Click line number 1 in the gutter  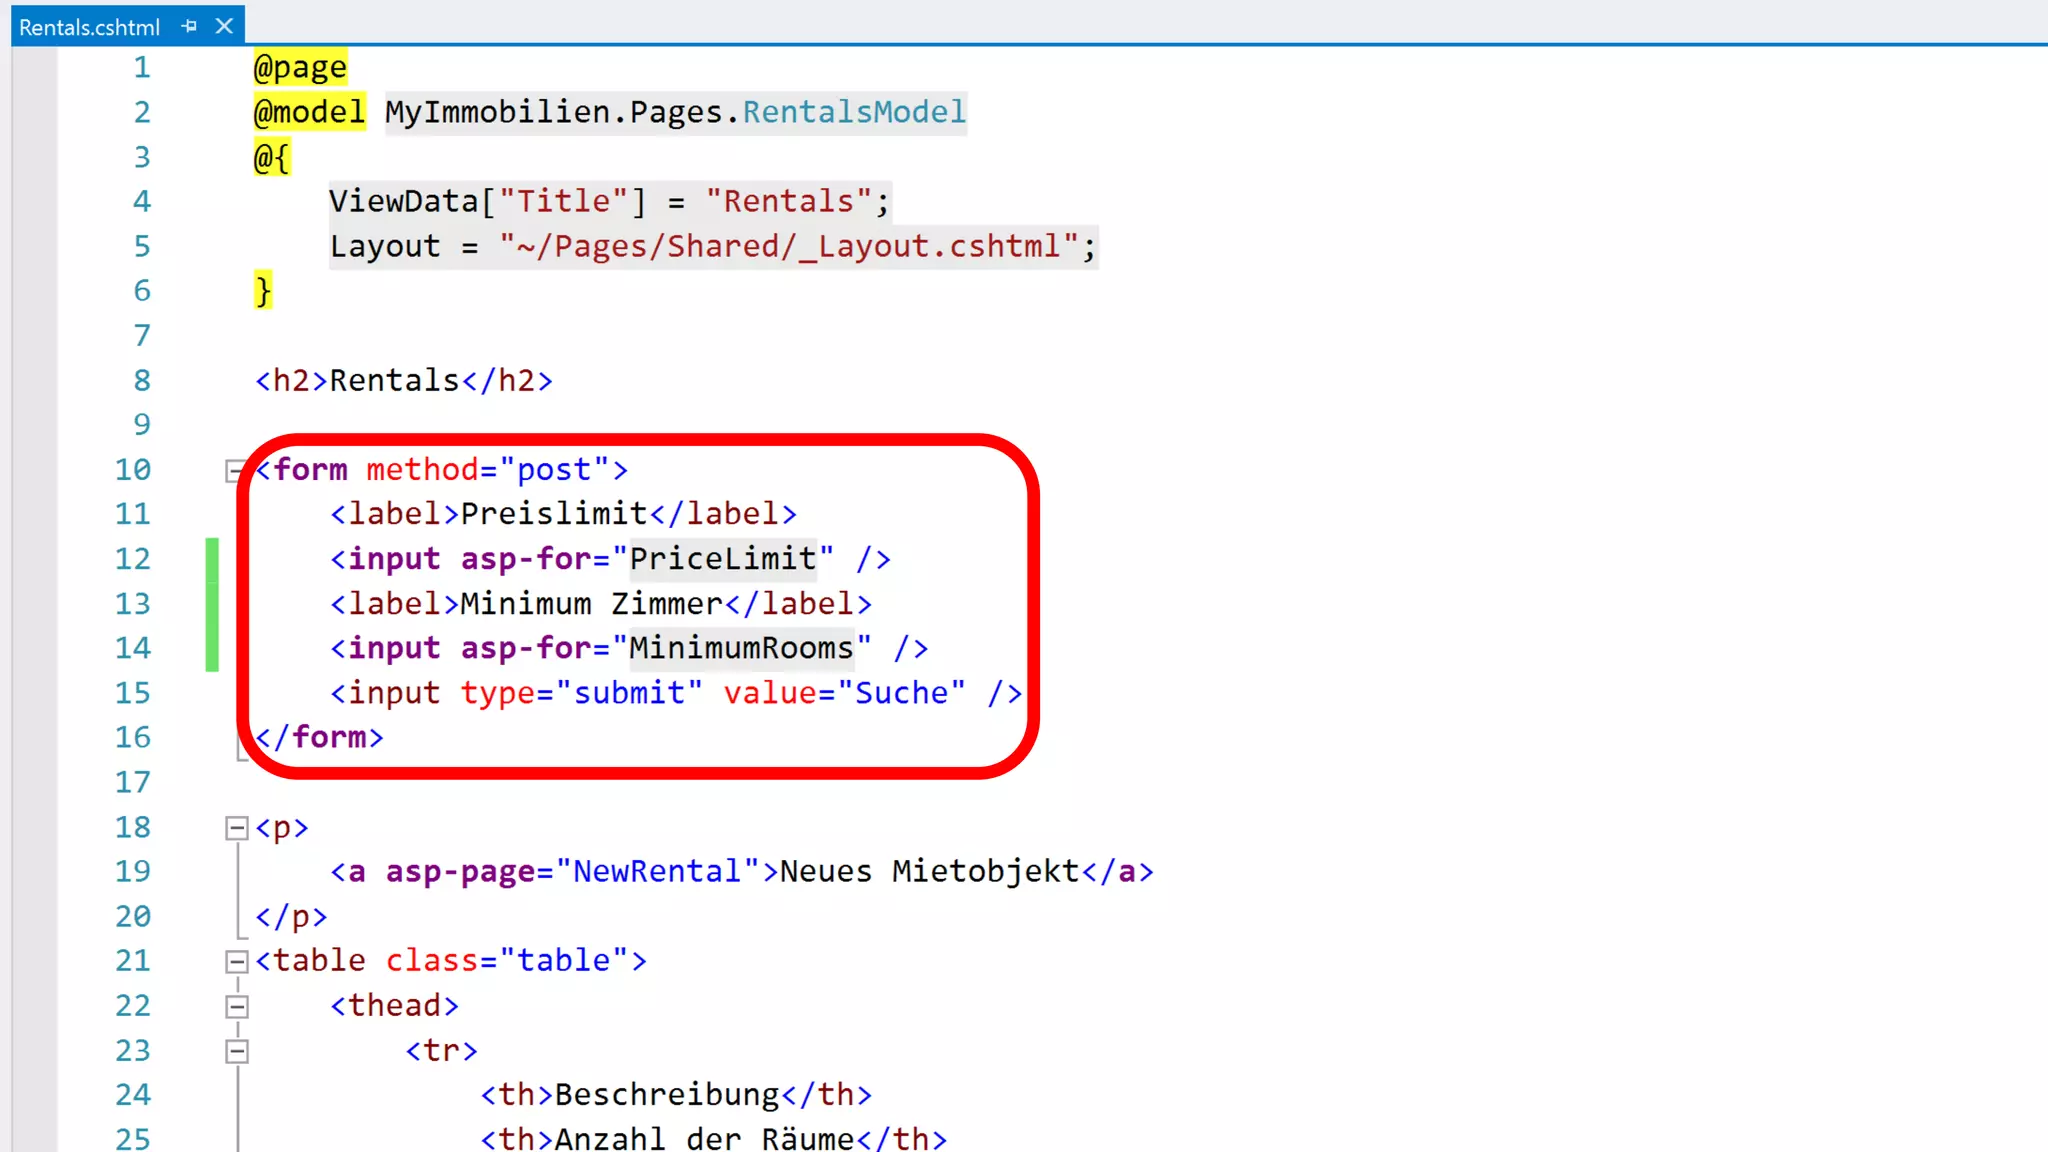point(142,68)
